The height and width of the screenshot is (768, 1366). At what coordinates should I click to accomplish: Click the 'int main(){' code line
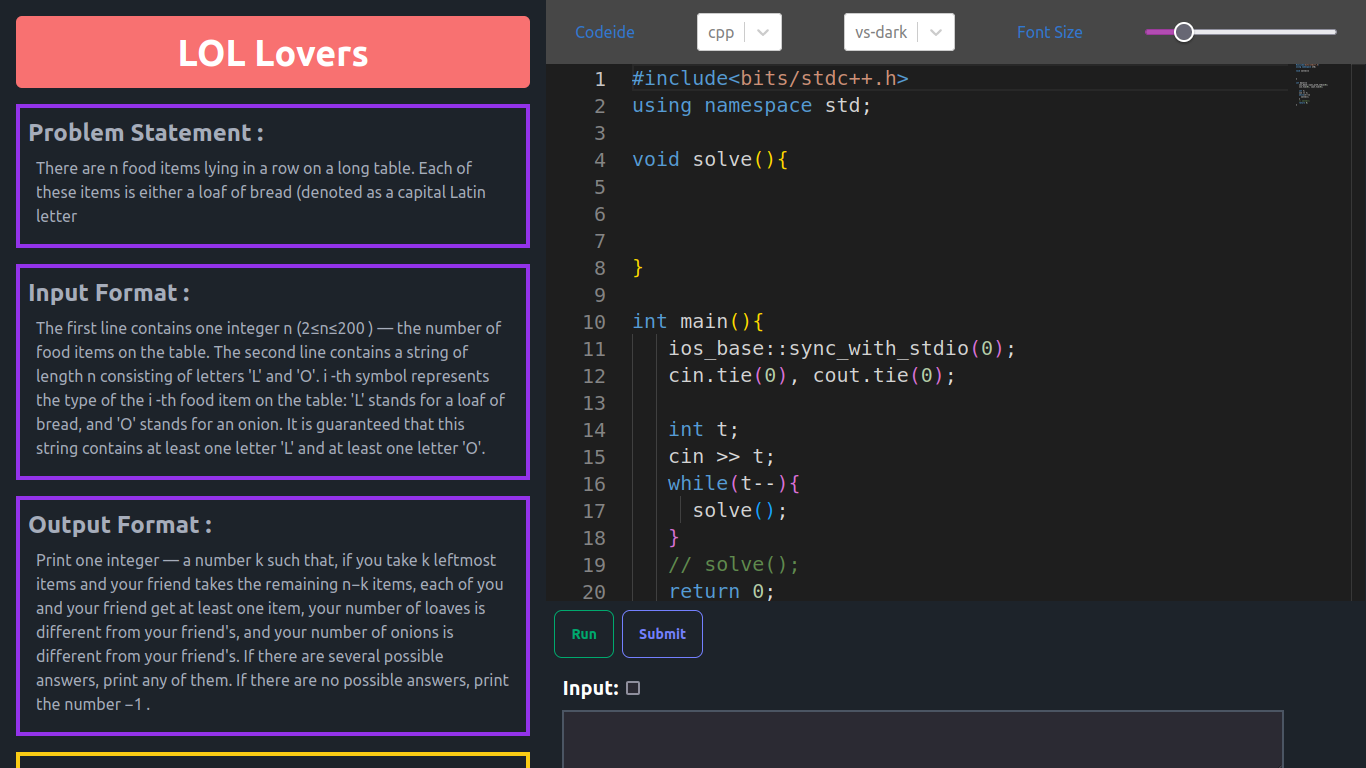(698, 322)
